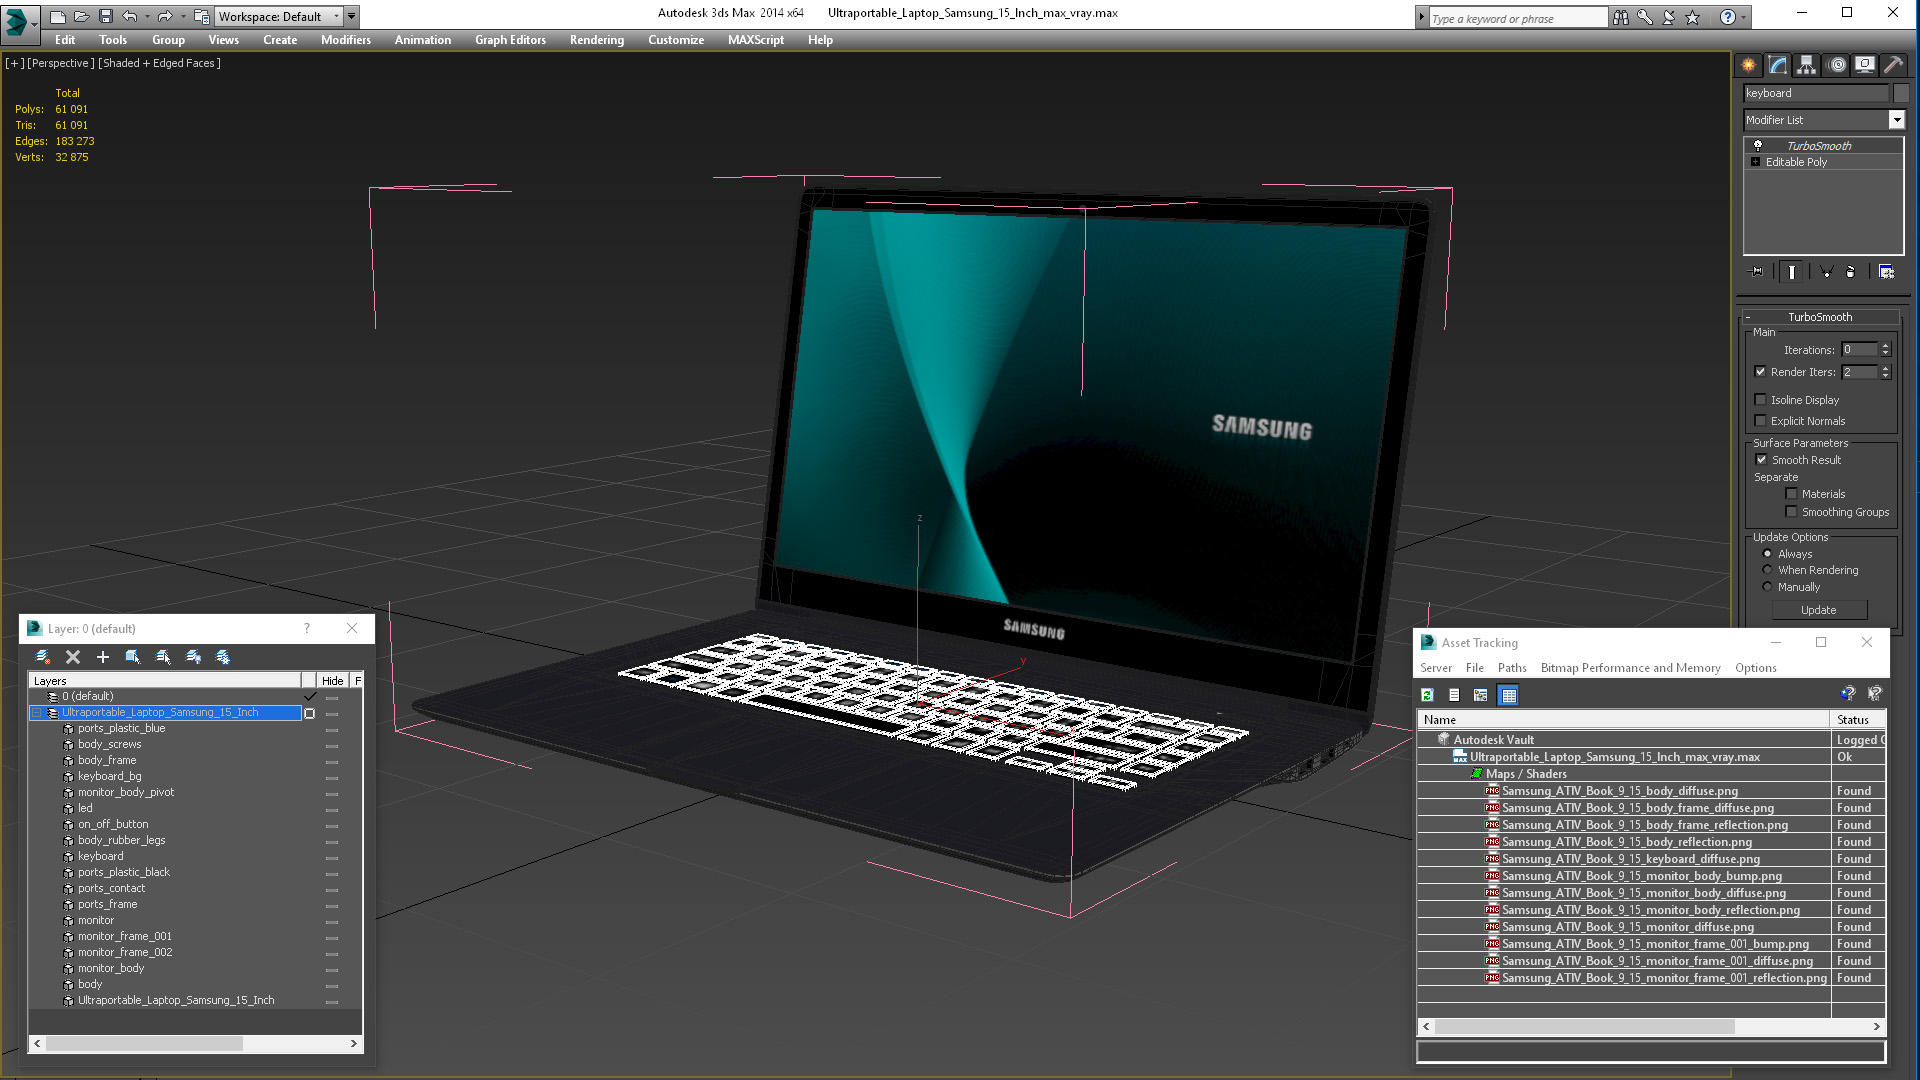Click the Save File floppy icon
Screen dimensions: 1920x1080
pyautogui.click(x=105, y=17)
